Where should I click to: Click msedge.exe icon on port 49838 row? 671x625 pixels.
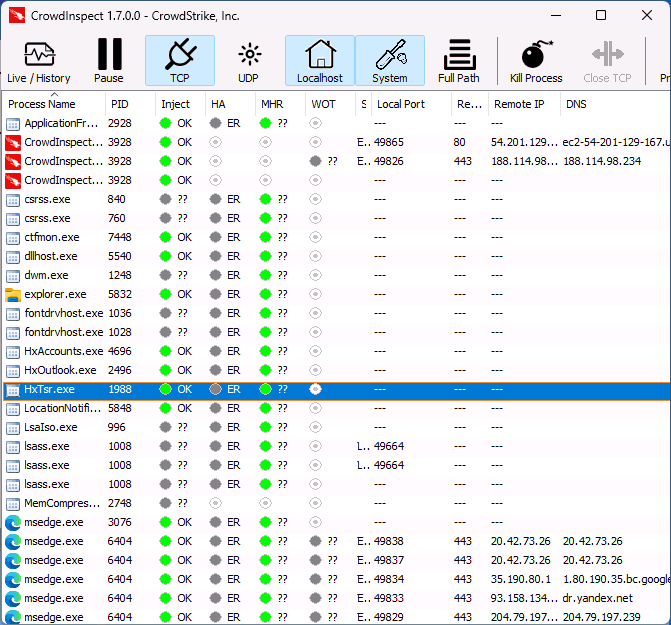[13, 542]
